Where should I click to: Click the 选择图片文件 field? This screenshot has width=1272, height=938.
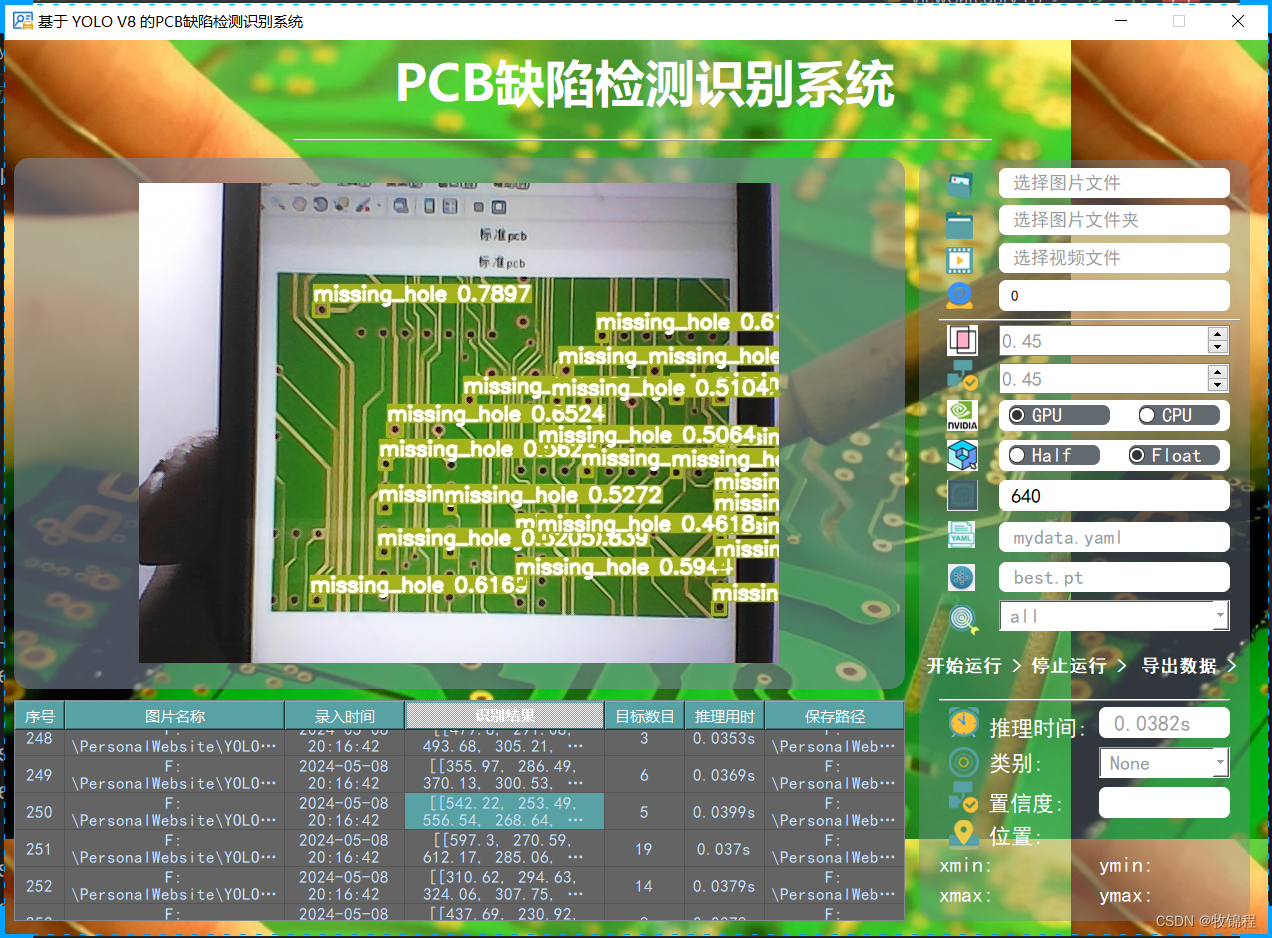(x=1114, y=183)
